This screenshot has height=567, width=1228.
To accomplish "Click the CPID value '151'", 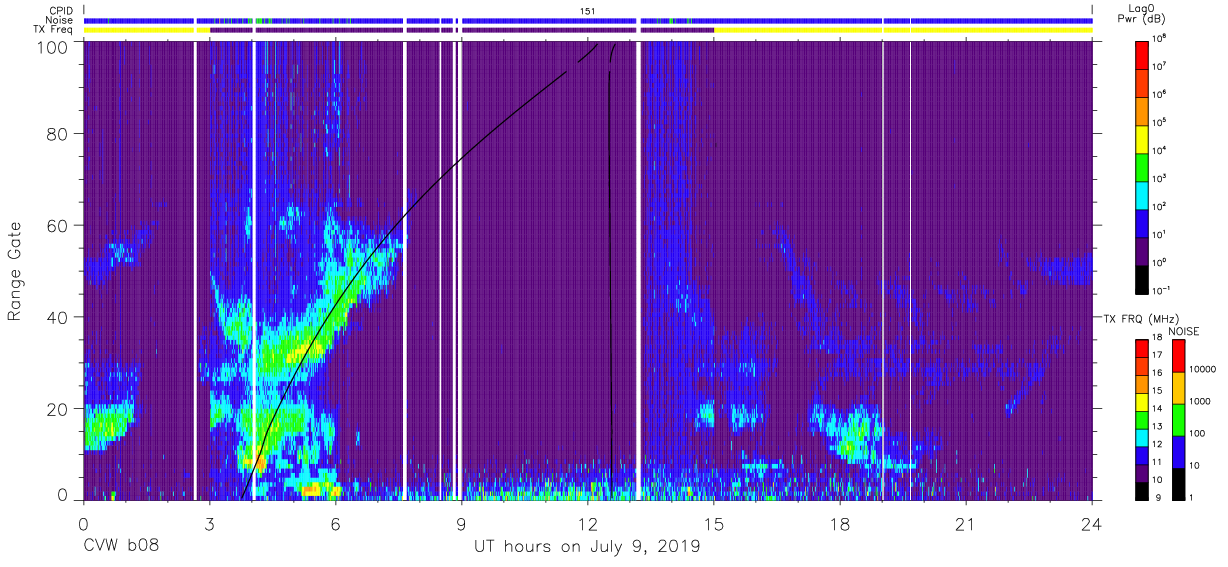I will pyautogui.click(x=588, y=11).
